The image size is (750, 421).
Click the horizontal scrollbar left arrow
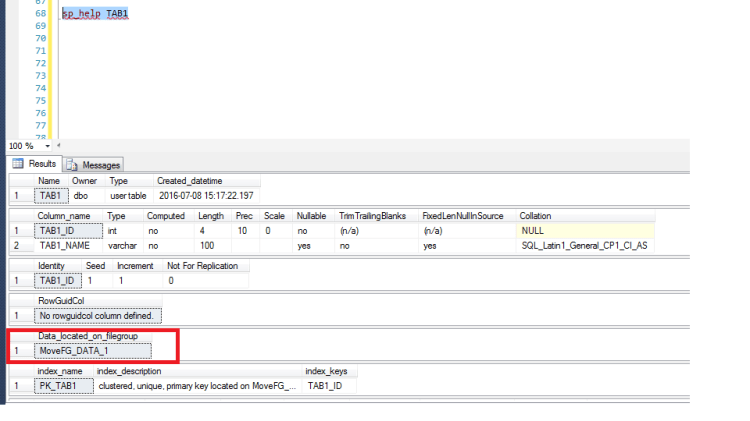pyautogui.click(x=59, y=146)
